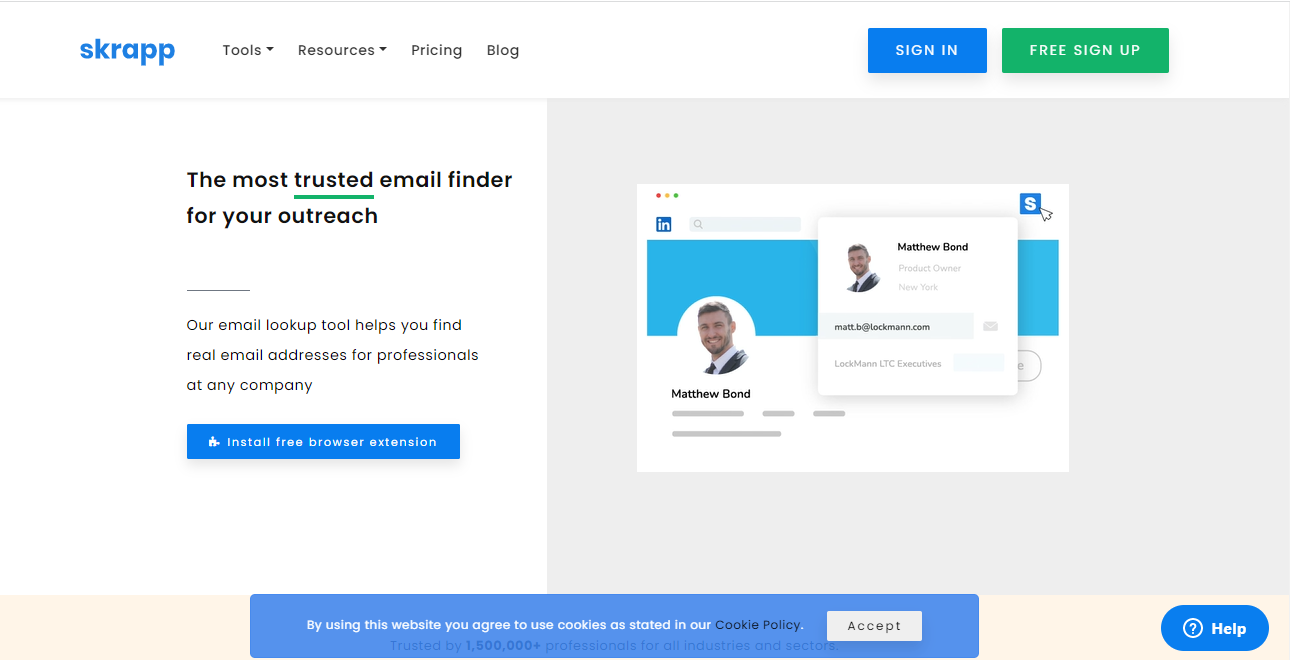This screenshot has width=1290, height=660.
Task: Click the FREE SIGN UP button
Action: click(1085, 50)
